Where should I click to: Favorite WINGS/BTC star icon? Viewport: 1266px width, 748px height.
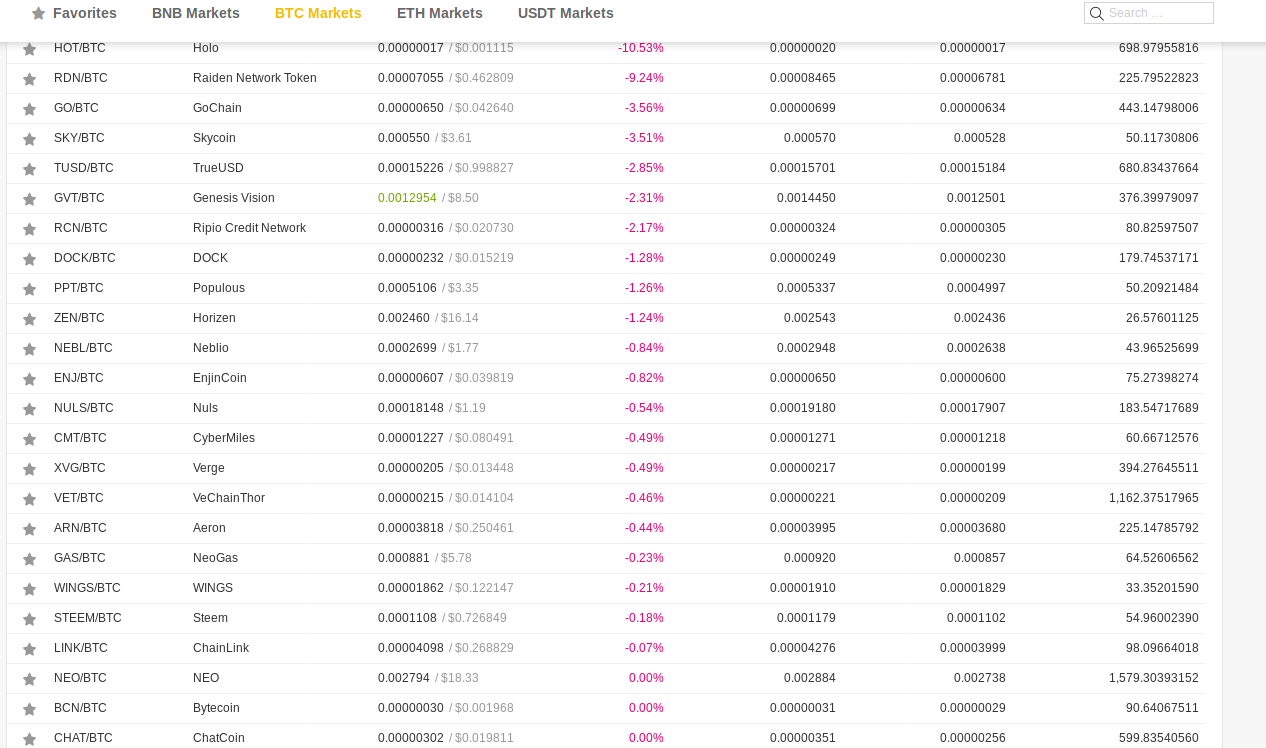coord(30,589)
